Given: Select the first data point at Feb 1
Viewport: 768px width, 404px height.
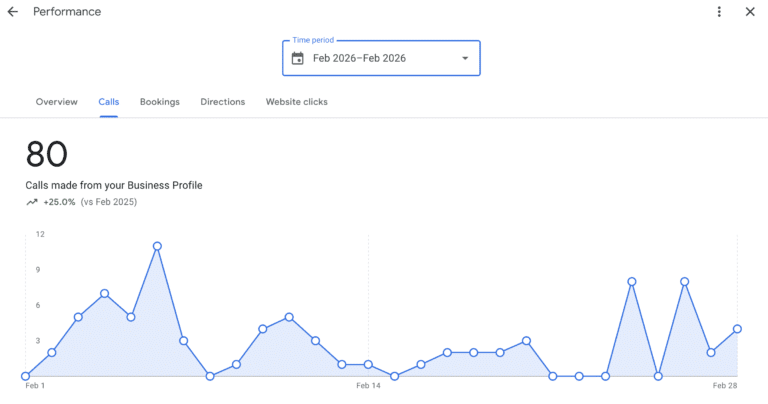Looking at the screenshot, I should [26, 376].
